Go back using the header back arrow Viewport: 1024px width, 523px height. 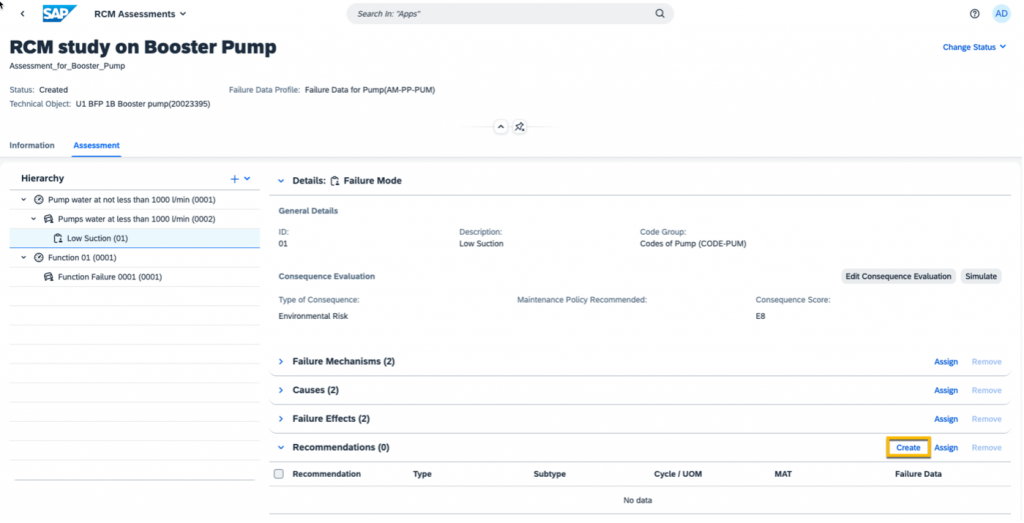coord(22,14)
